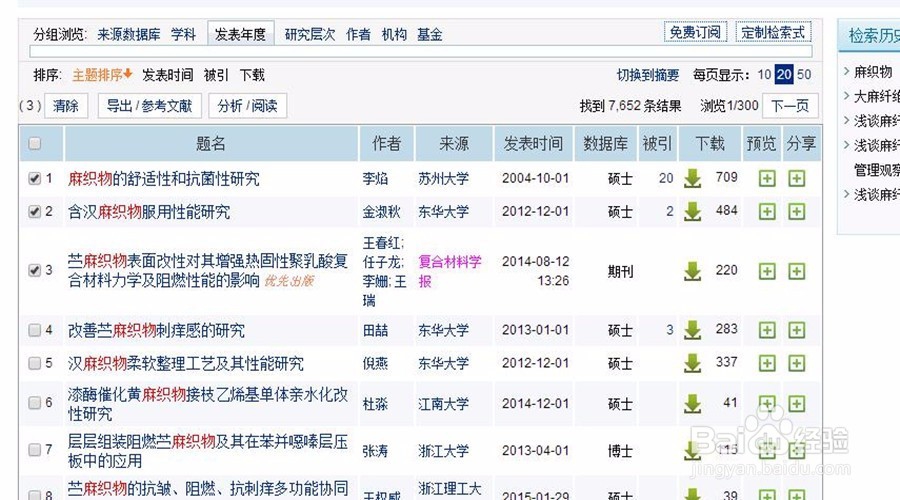Expand the 麻织物 search history entry
Viewport: 900px width, 500px height.
click(x=872, y=72)
